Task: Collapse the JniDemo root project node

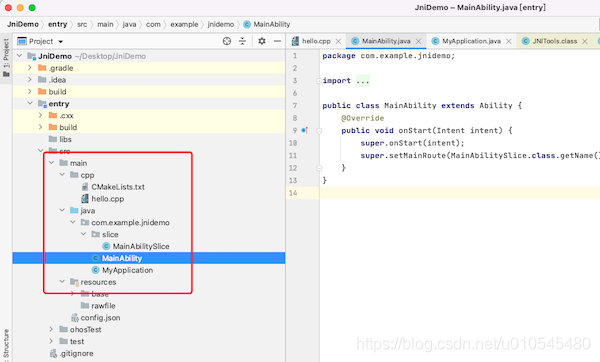Action: click(20, 56)
